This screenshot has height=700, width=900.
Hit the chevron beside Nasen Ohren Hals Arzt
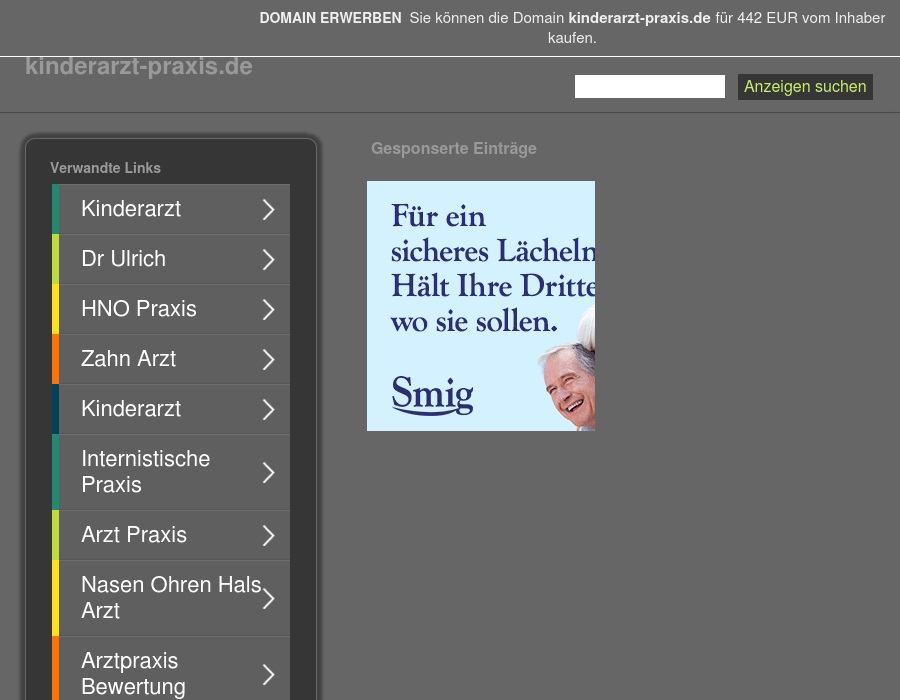point(268,599)
